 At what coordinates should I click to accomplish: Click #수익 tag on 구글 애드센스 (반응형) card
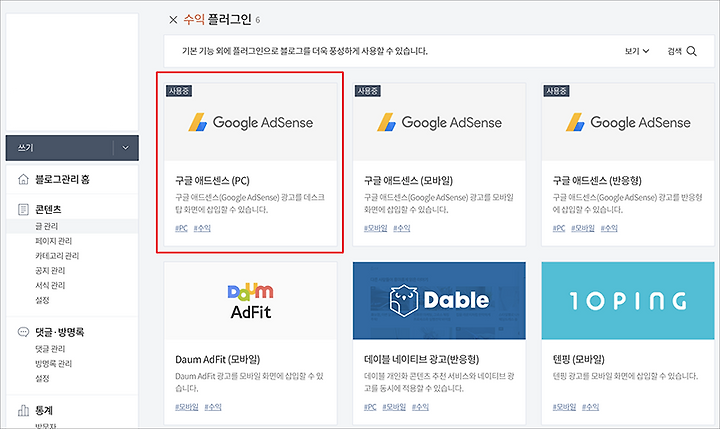609,228
